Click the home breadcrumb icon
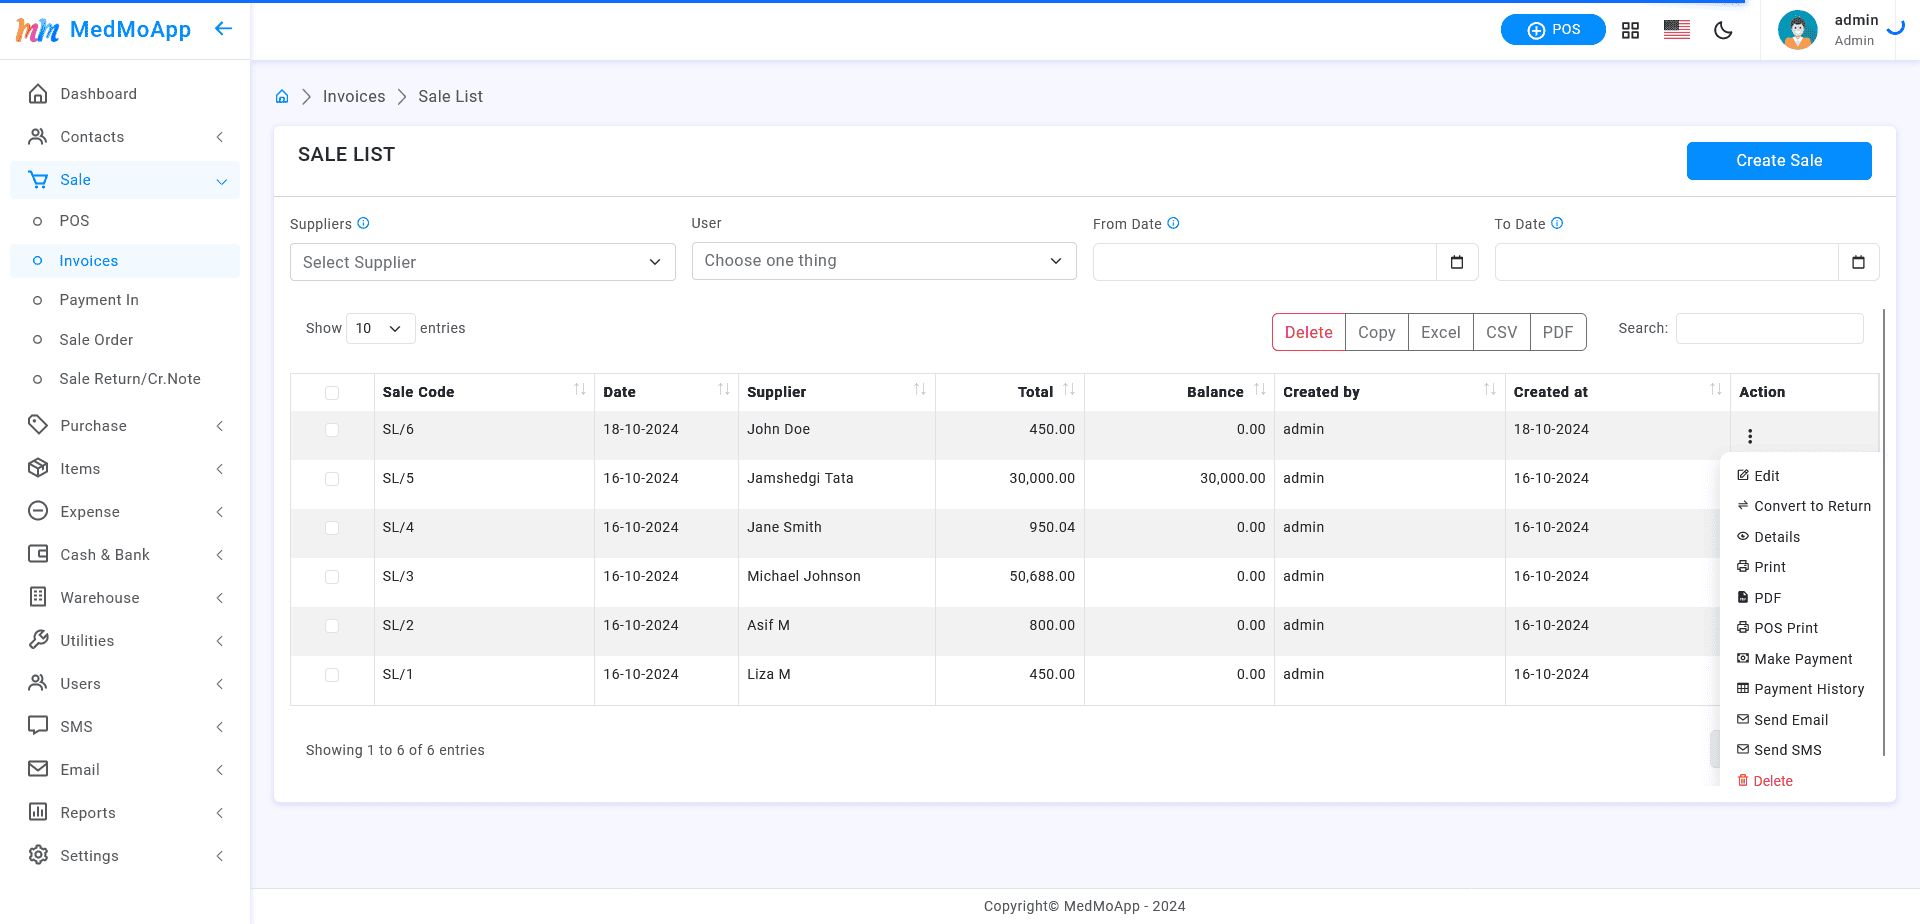Image resolution: width=1920 pixels, height=924 pixels. 282,96
